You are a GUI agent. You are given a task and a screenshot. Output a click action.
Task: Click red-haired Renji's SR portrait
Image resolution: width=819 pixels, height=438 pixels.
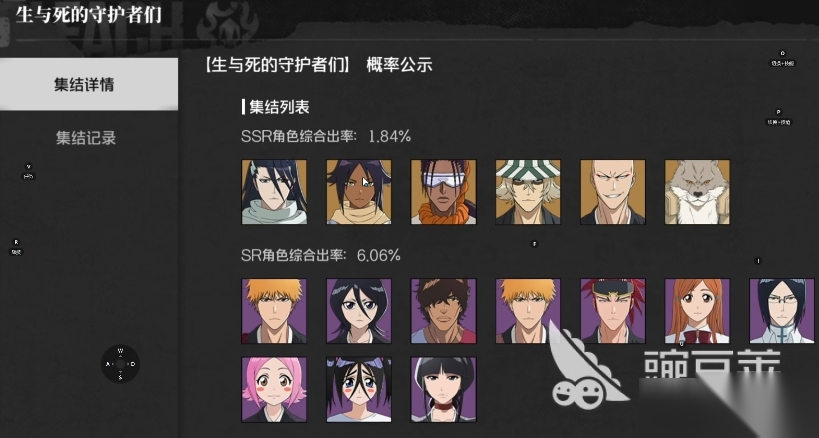coord(613,311)
